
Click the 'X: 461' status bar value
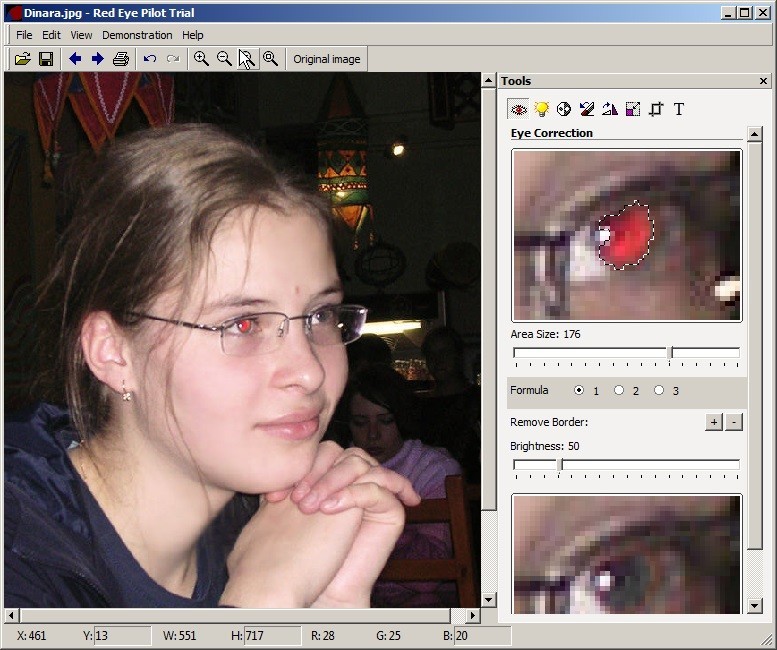click(31, 636)
